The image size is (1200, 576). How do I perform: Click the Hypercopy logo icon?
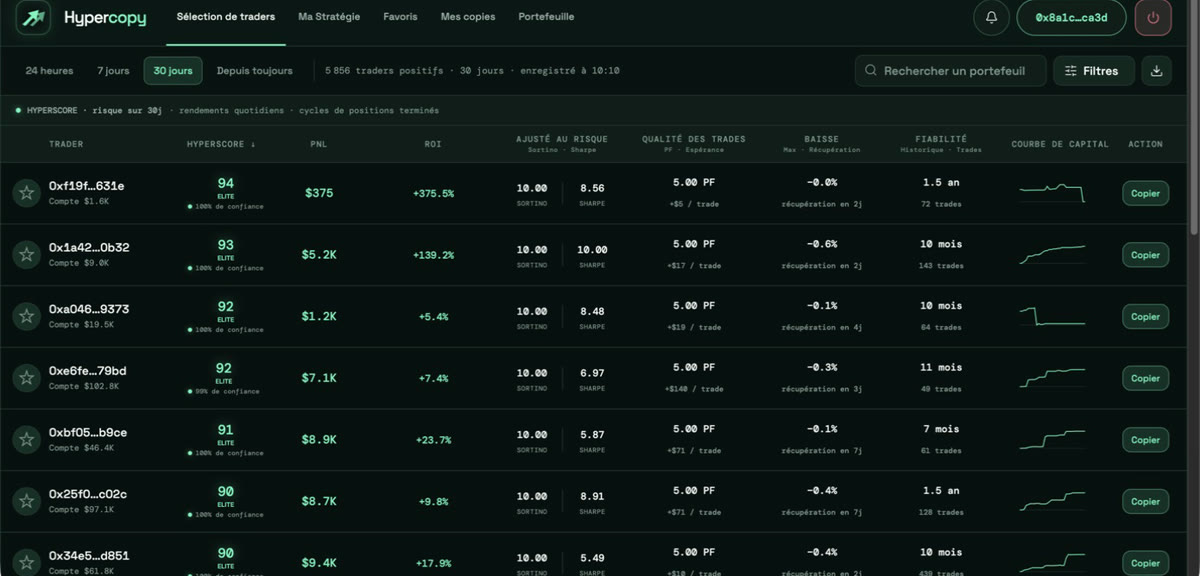[34, 18]
